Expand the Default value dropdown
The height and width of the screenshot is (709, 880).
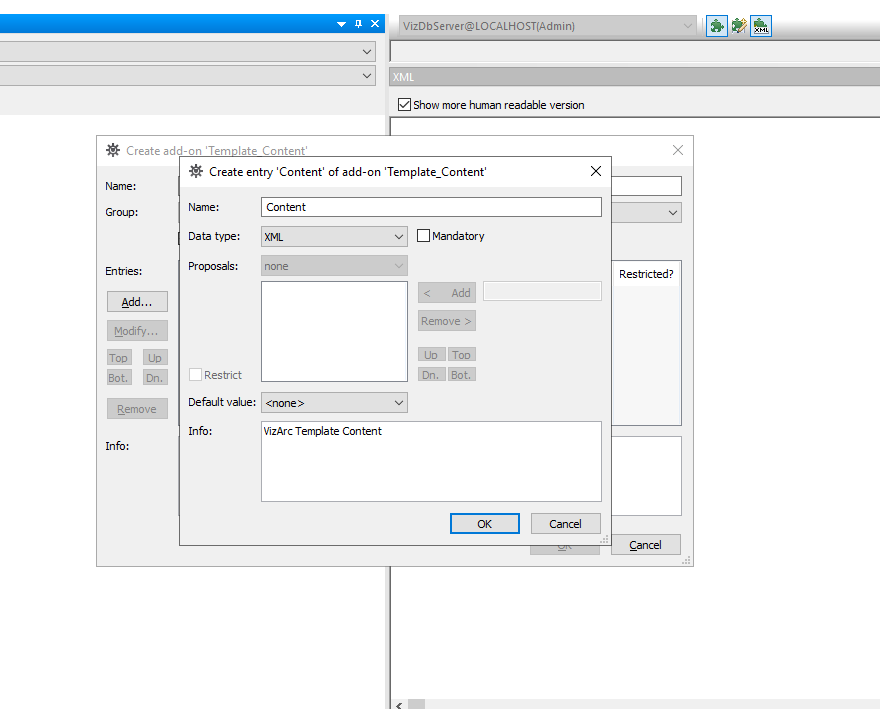coord(334,403)
